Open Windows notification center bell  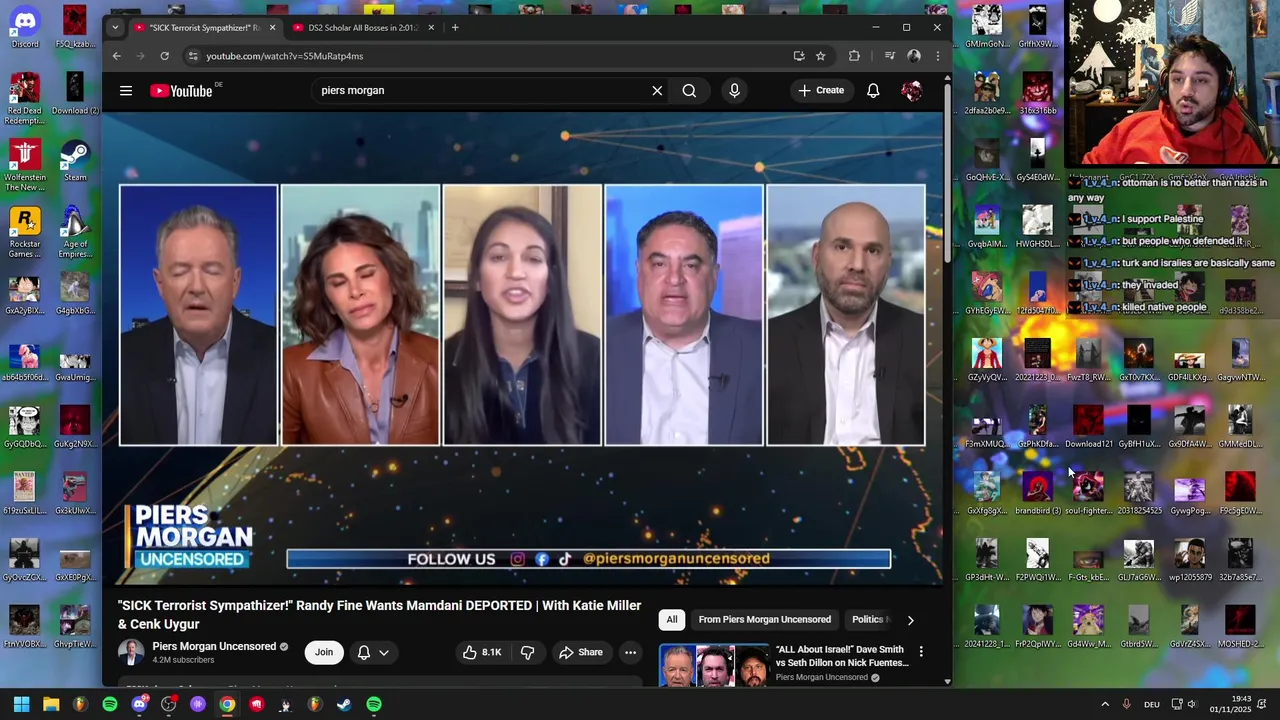coord(1262,704)
